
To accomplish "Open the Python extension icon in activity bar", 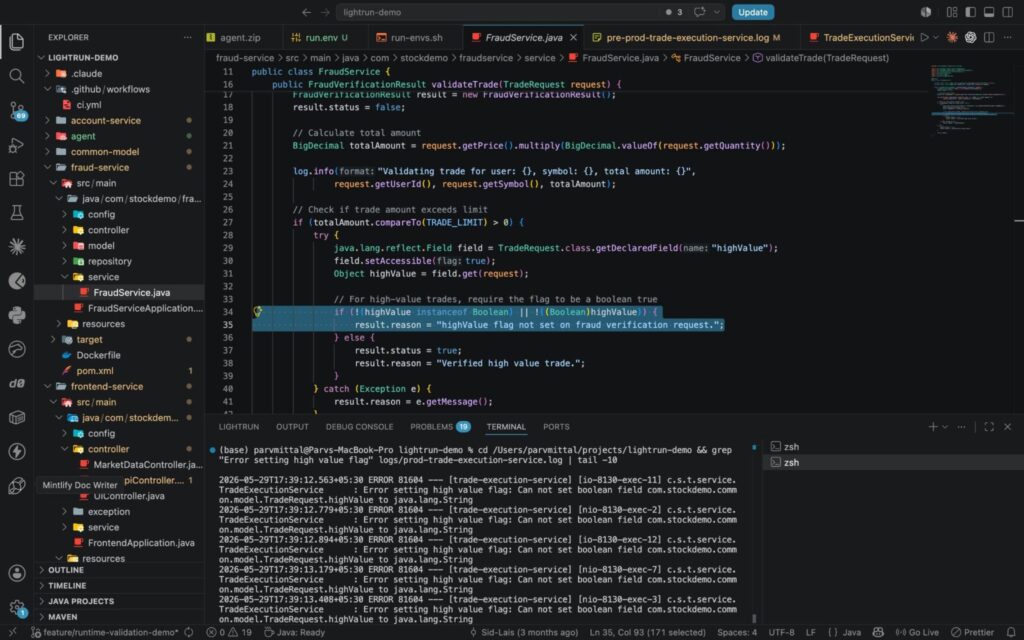I will (x=17, y=315).
